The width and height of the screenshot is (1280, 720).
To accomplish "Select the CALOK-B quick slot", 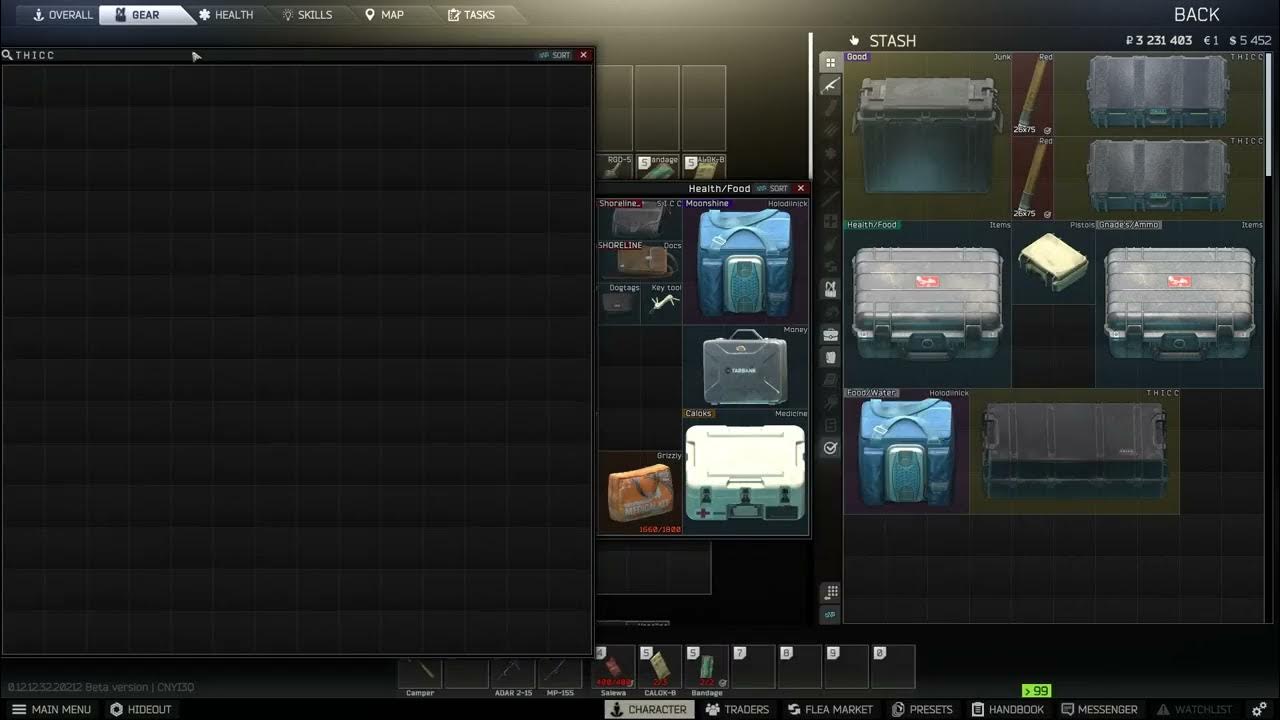I will [660, 668].
